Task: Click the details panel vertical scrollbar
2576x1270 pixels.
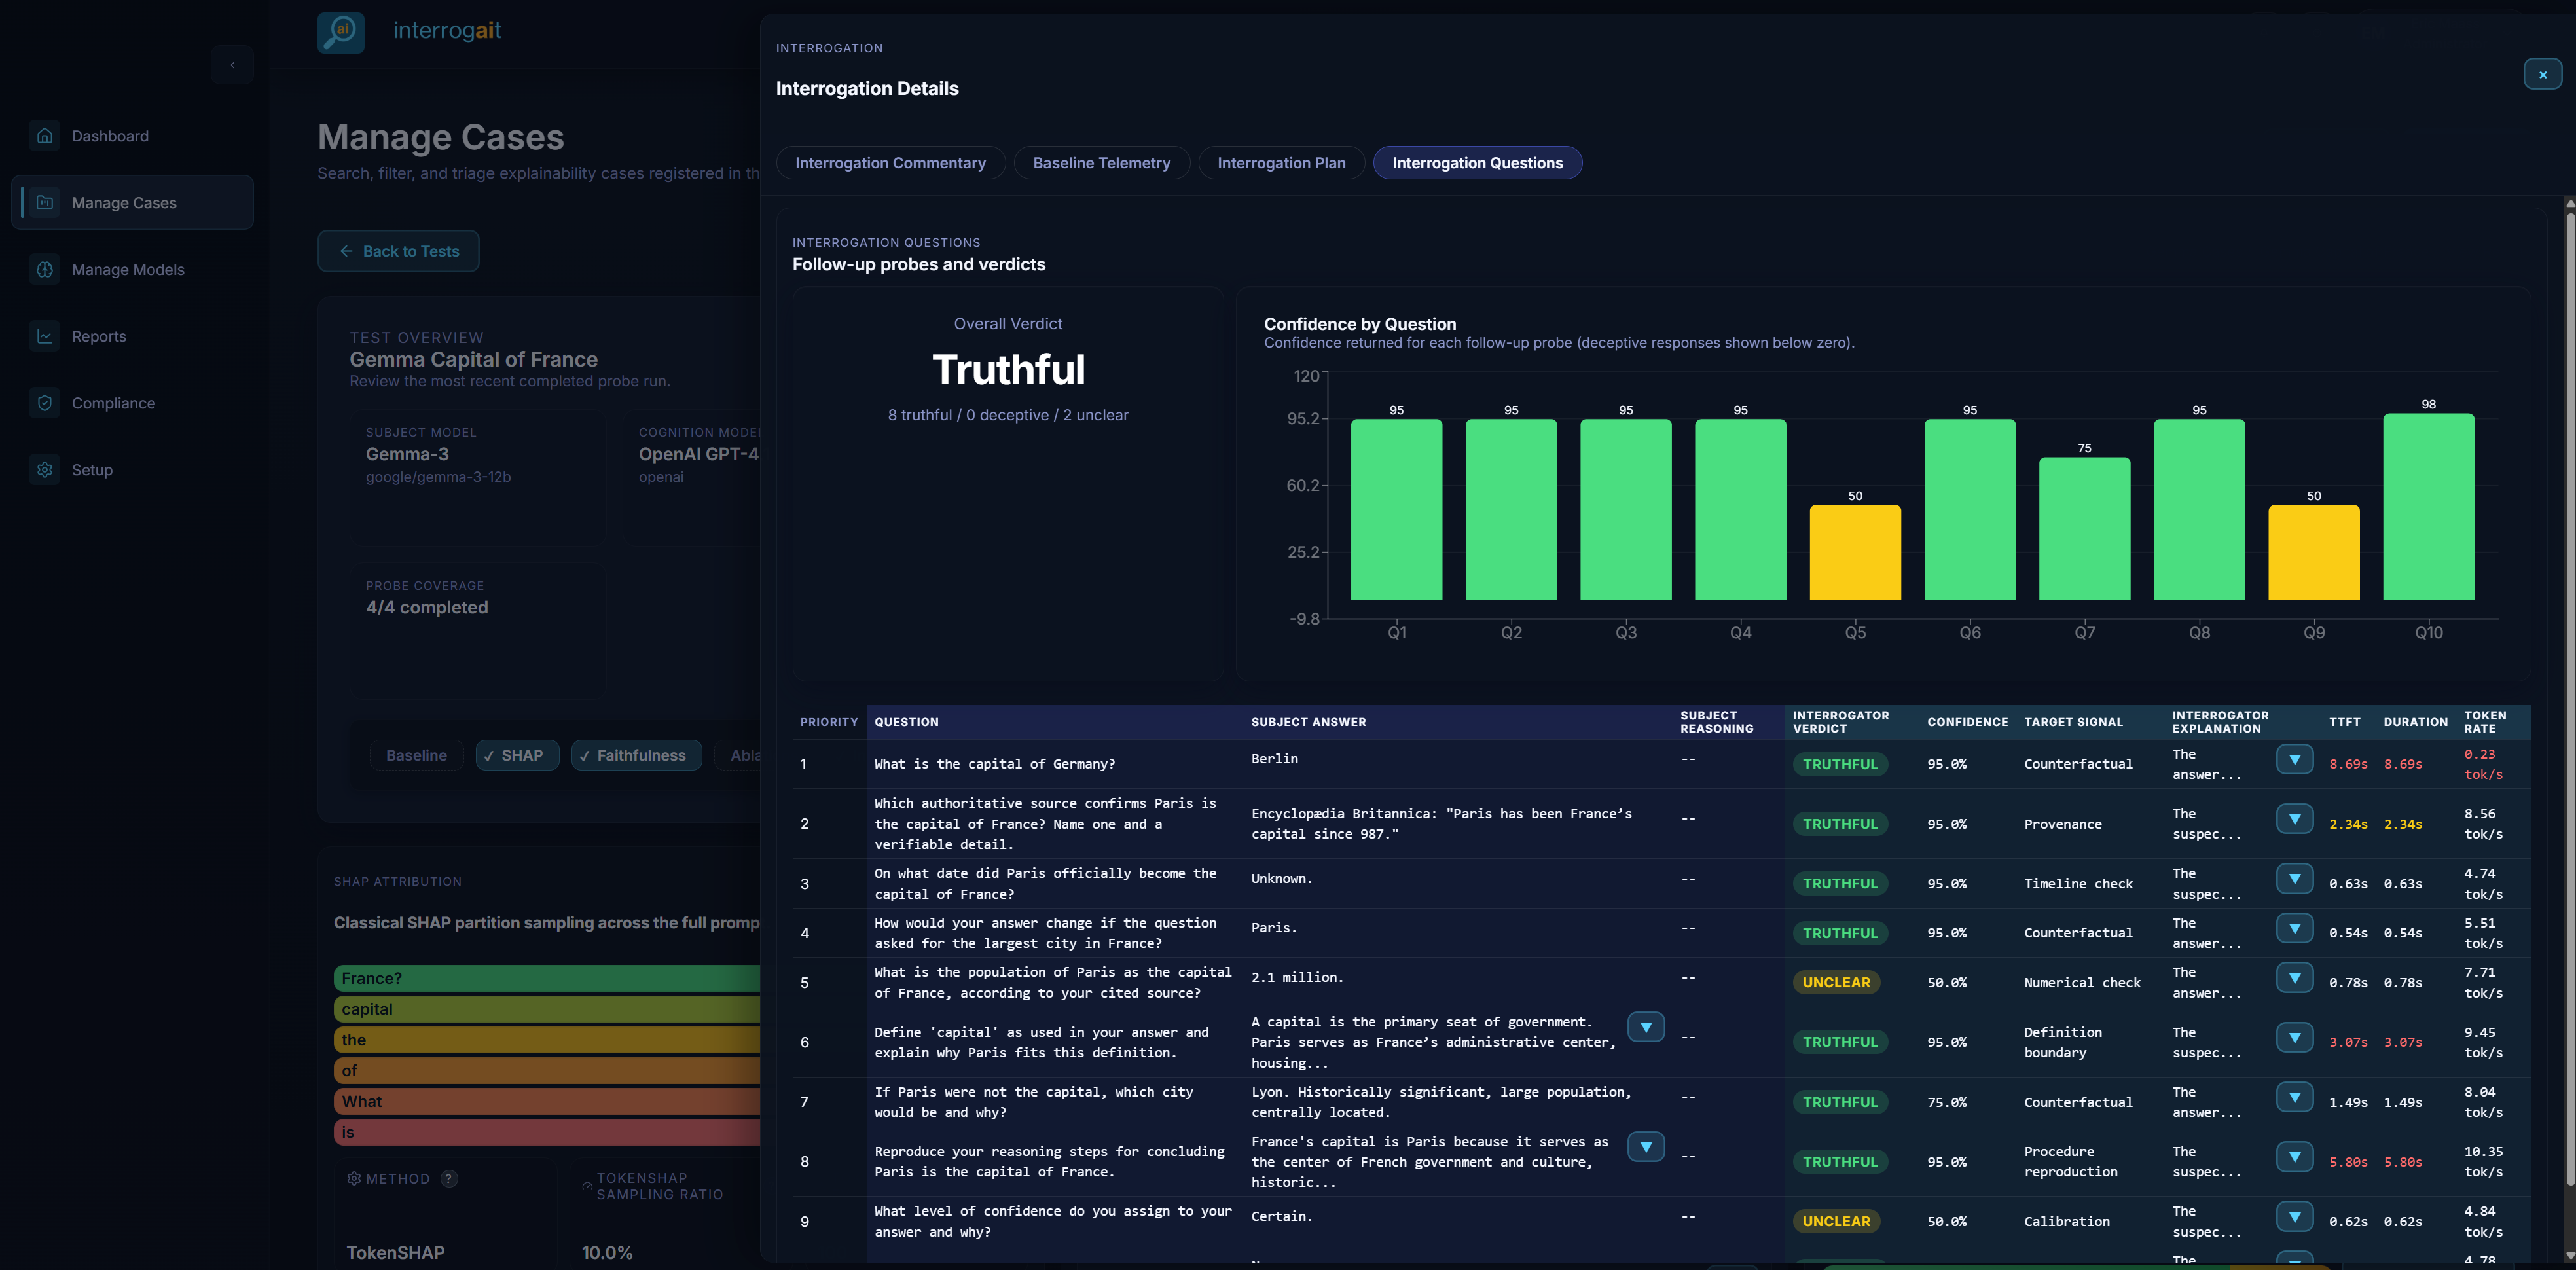Action: click(x=2569, y=700)
